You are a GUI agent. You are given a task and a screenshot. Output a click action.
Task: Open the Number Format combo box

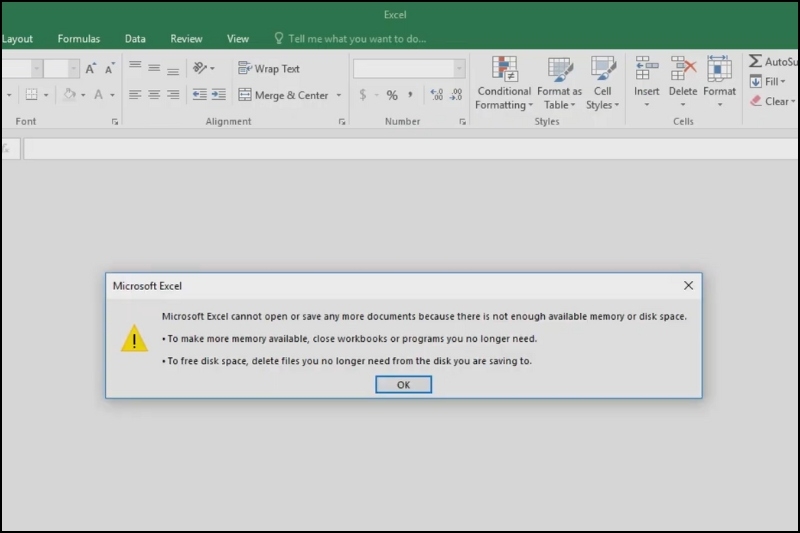(x=409, y=68)
